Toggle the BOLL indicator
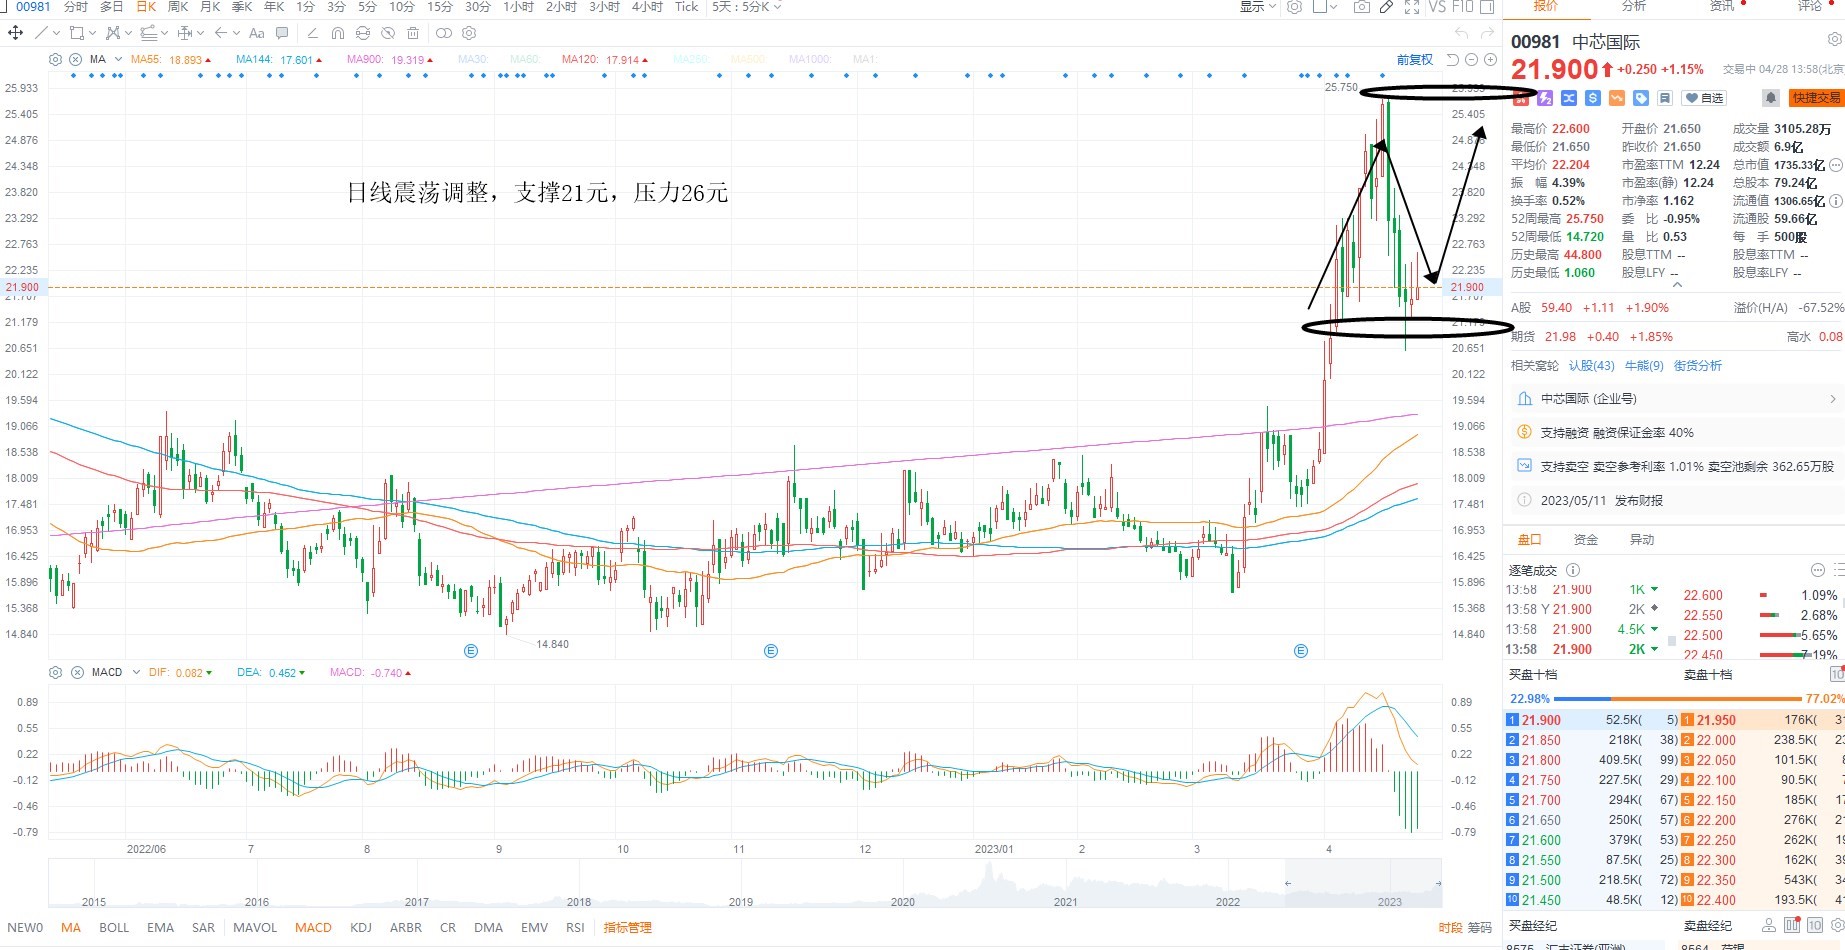This screenshot has width=1845, height=950. tap(114, 928)
